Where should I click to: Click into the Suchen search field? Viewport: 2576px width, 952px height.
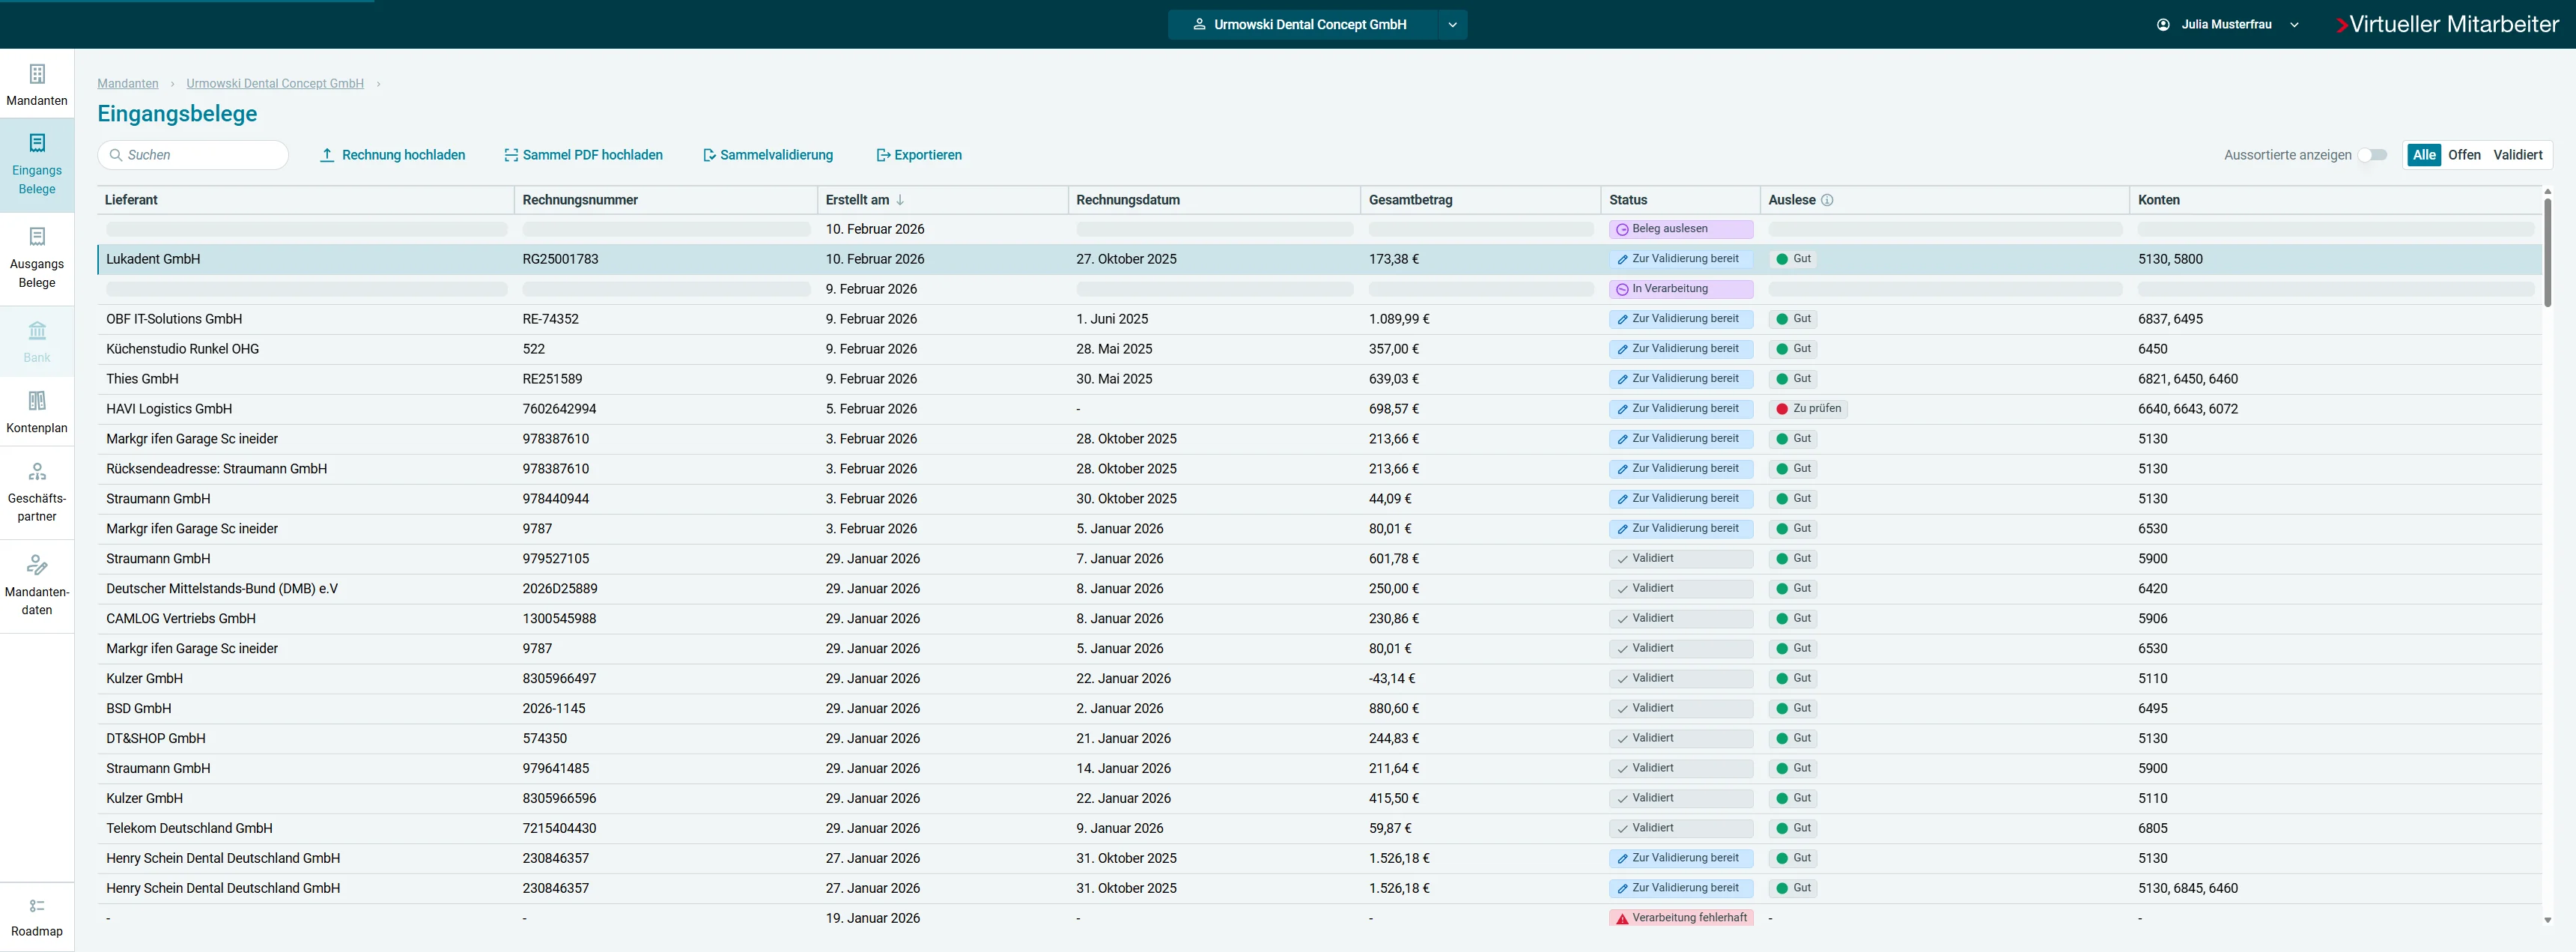coord(193,155)
